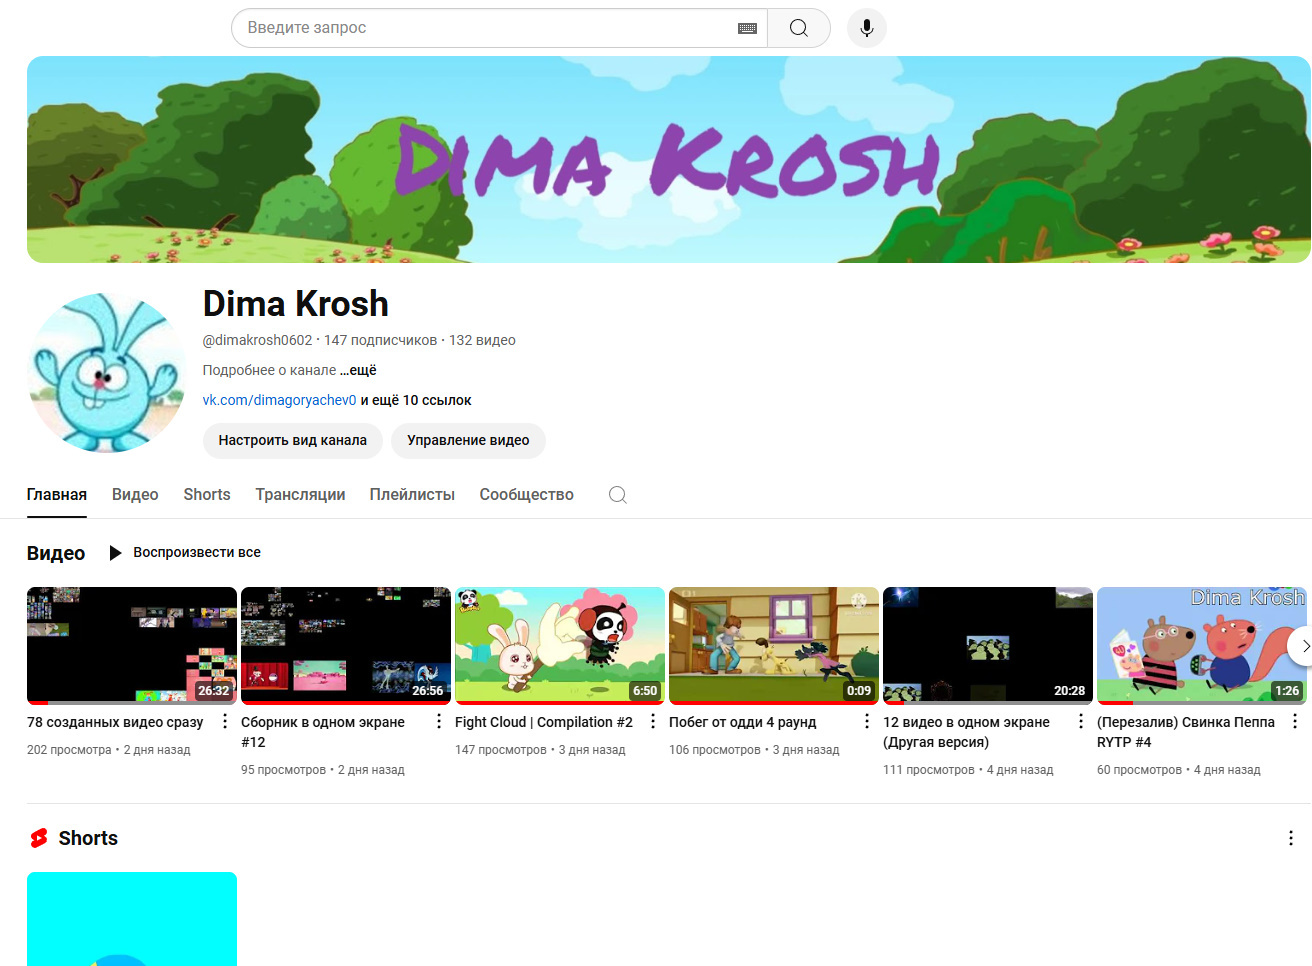Viewport: 1312px width, 966px height.
Task: Select the Плейлисты tab
Action: (412, 495)
